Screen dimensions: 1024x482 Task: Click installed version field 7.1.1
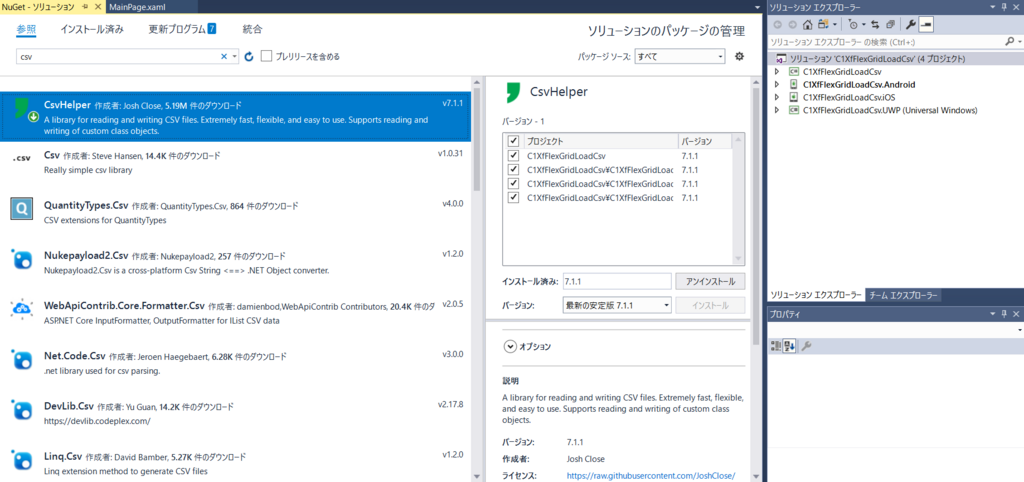pos(617,281)
